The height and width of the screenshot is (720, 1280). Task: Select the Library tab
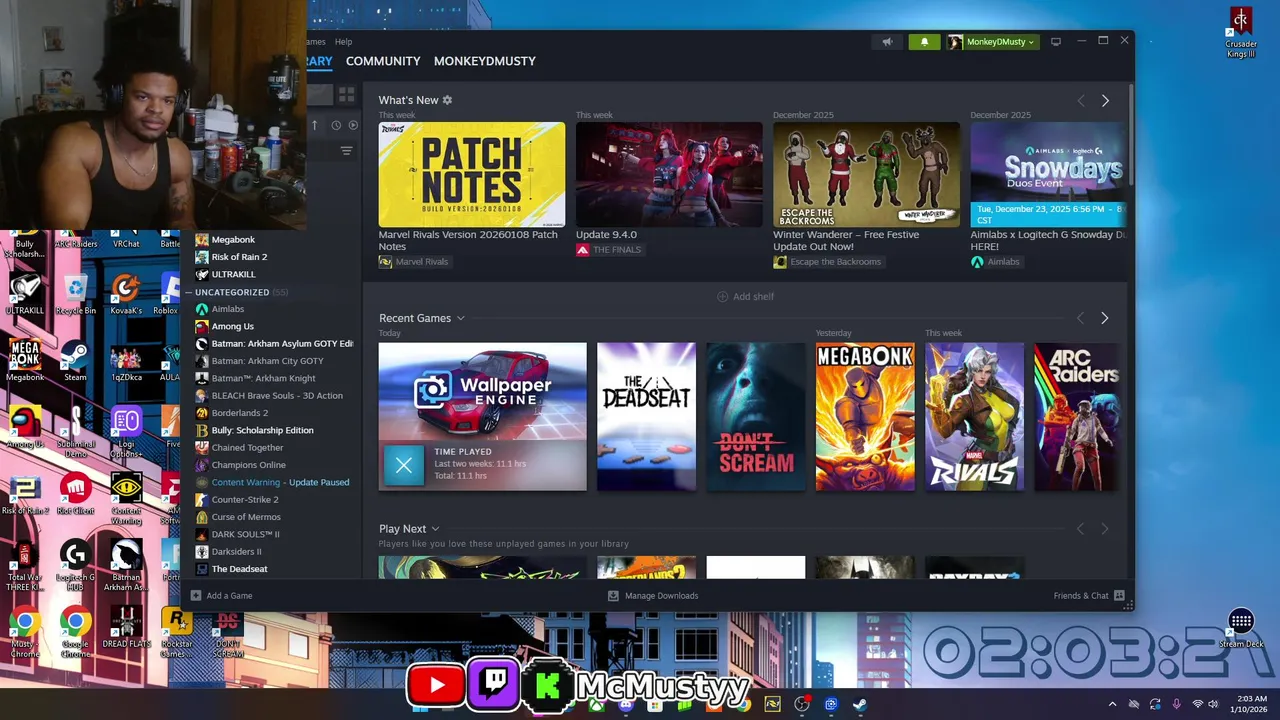click(320, 61)
